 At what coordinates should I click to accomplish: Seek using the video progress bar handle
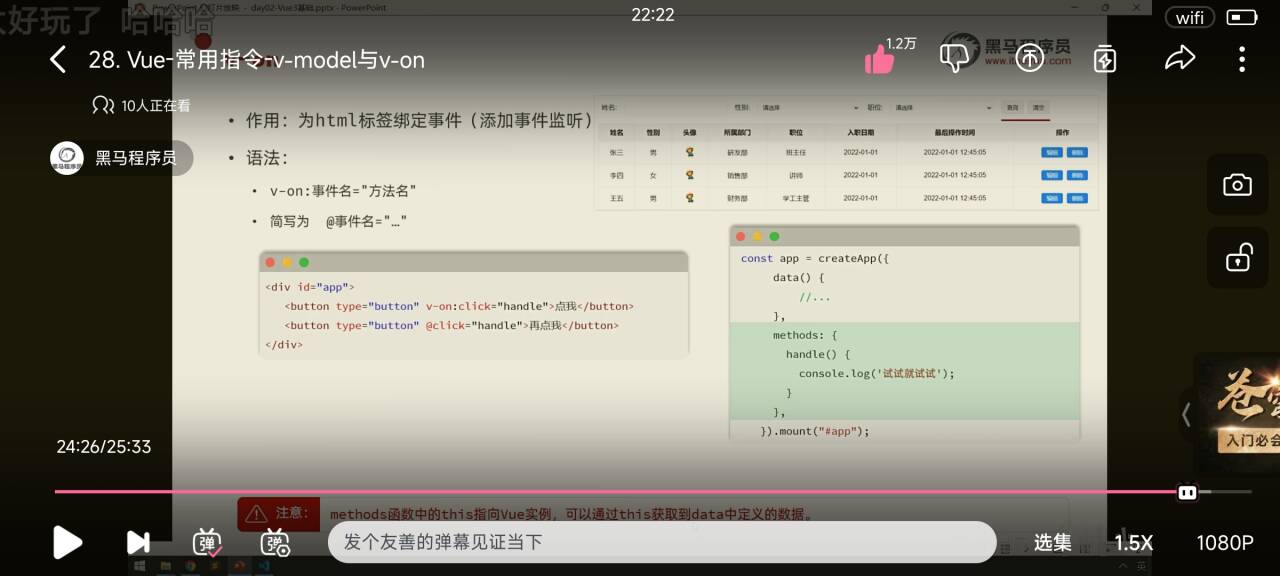[x=1187, y=492]
